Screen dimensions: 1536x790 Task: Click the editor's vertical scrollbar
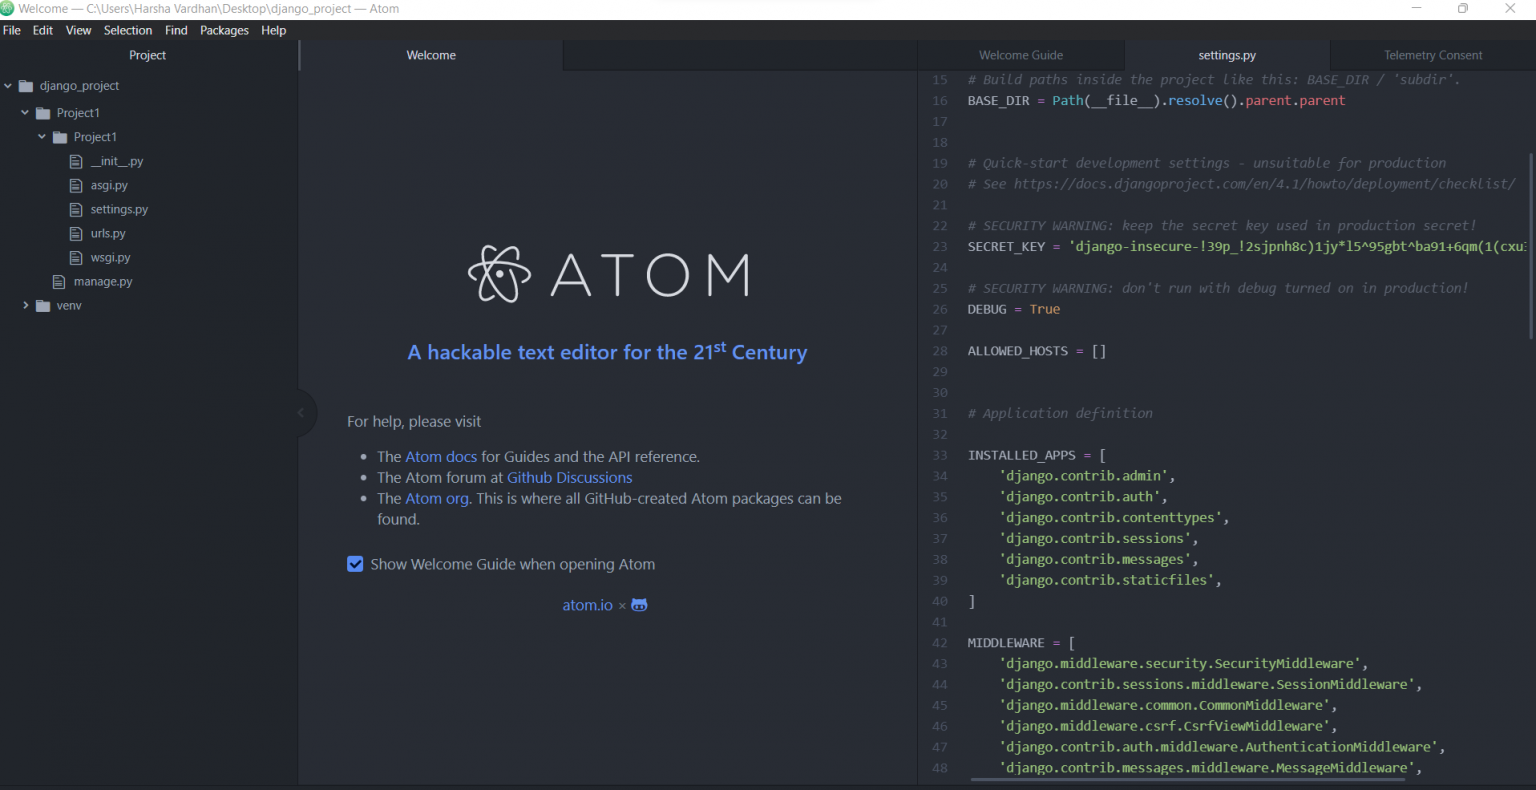[1530, 245]
